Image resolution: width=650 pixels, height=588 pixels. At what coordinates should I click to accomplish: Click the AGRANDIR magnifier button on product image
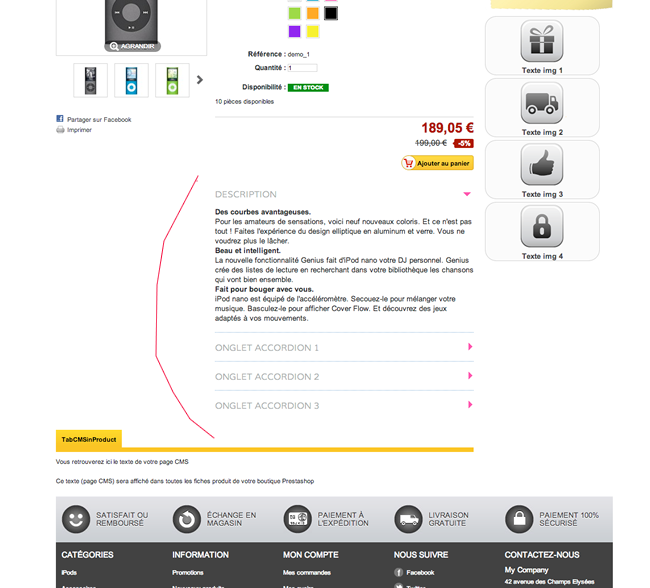tap(132, 46)
